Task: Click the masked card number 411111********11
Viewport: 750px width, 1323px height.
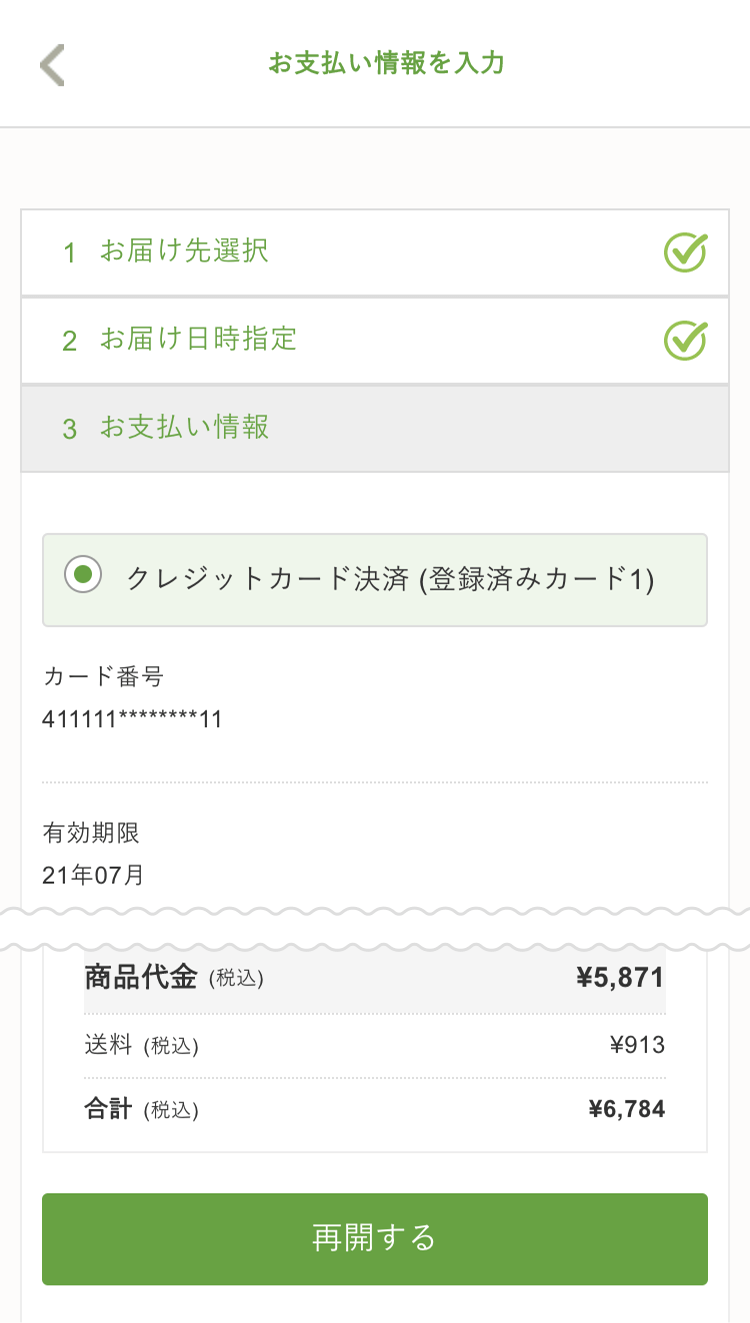Action: (x=132, y=719)
